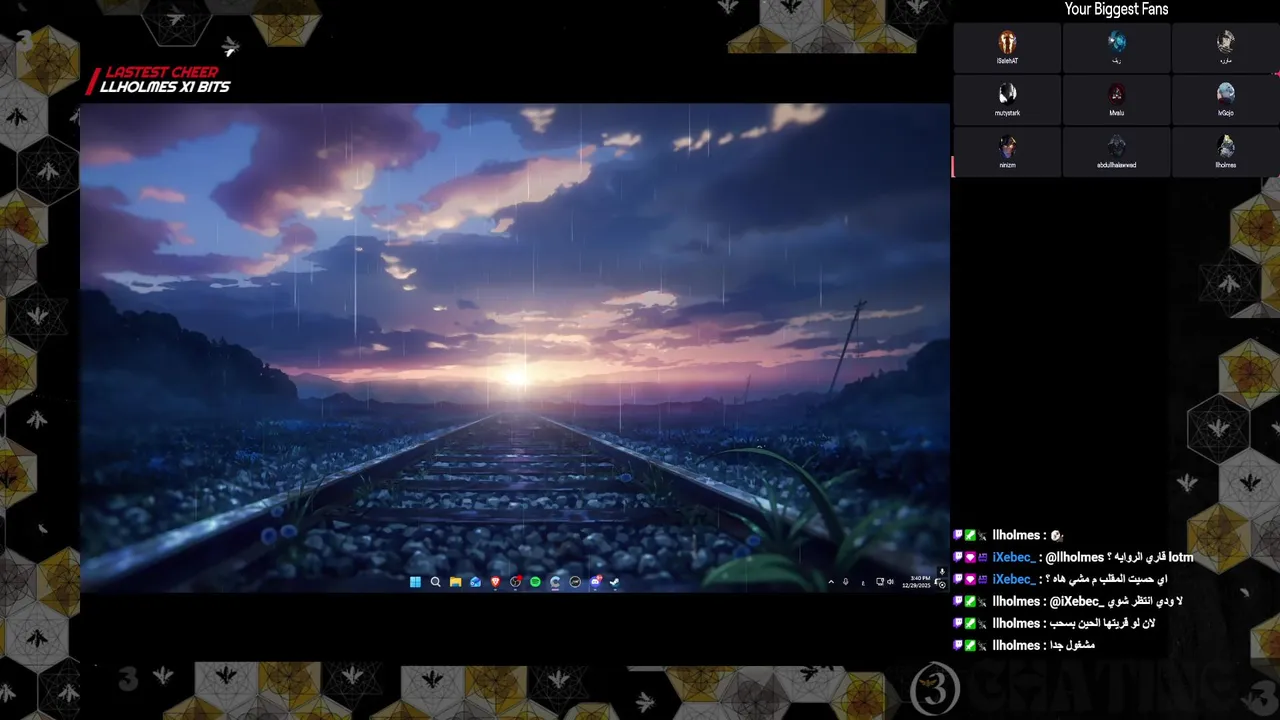Open the Mail app on taskbar
This screenshot has height=720, width=1280.
click(x=475, y=582)
